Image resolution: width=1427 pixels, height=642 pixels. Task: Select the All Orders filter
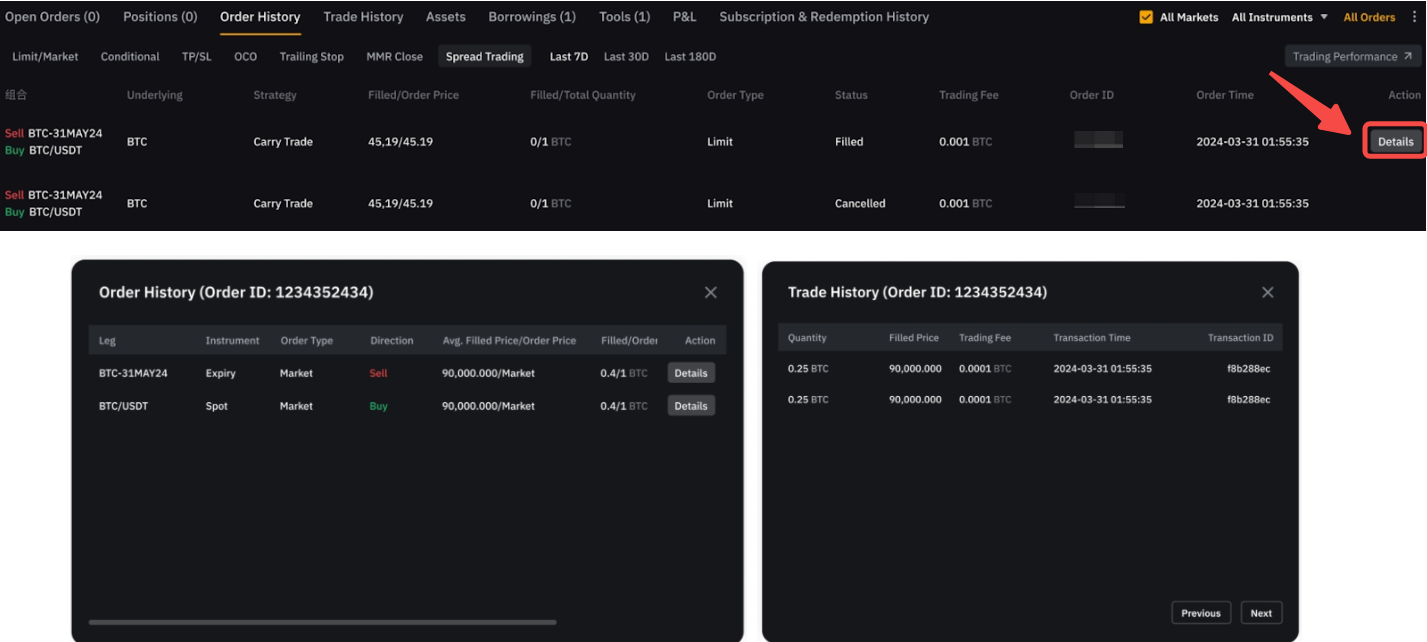(x=1369, y=17)
